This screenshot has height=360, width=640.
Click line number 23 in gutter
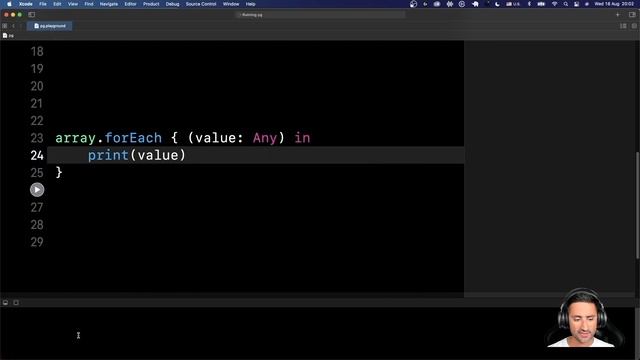[37, 138]
